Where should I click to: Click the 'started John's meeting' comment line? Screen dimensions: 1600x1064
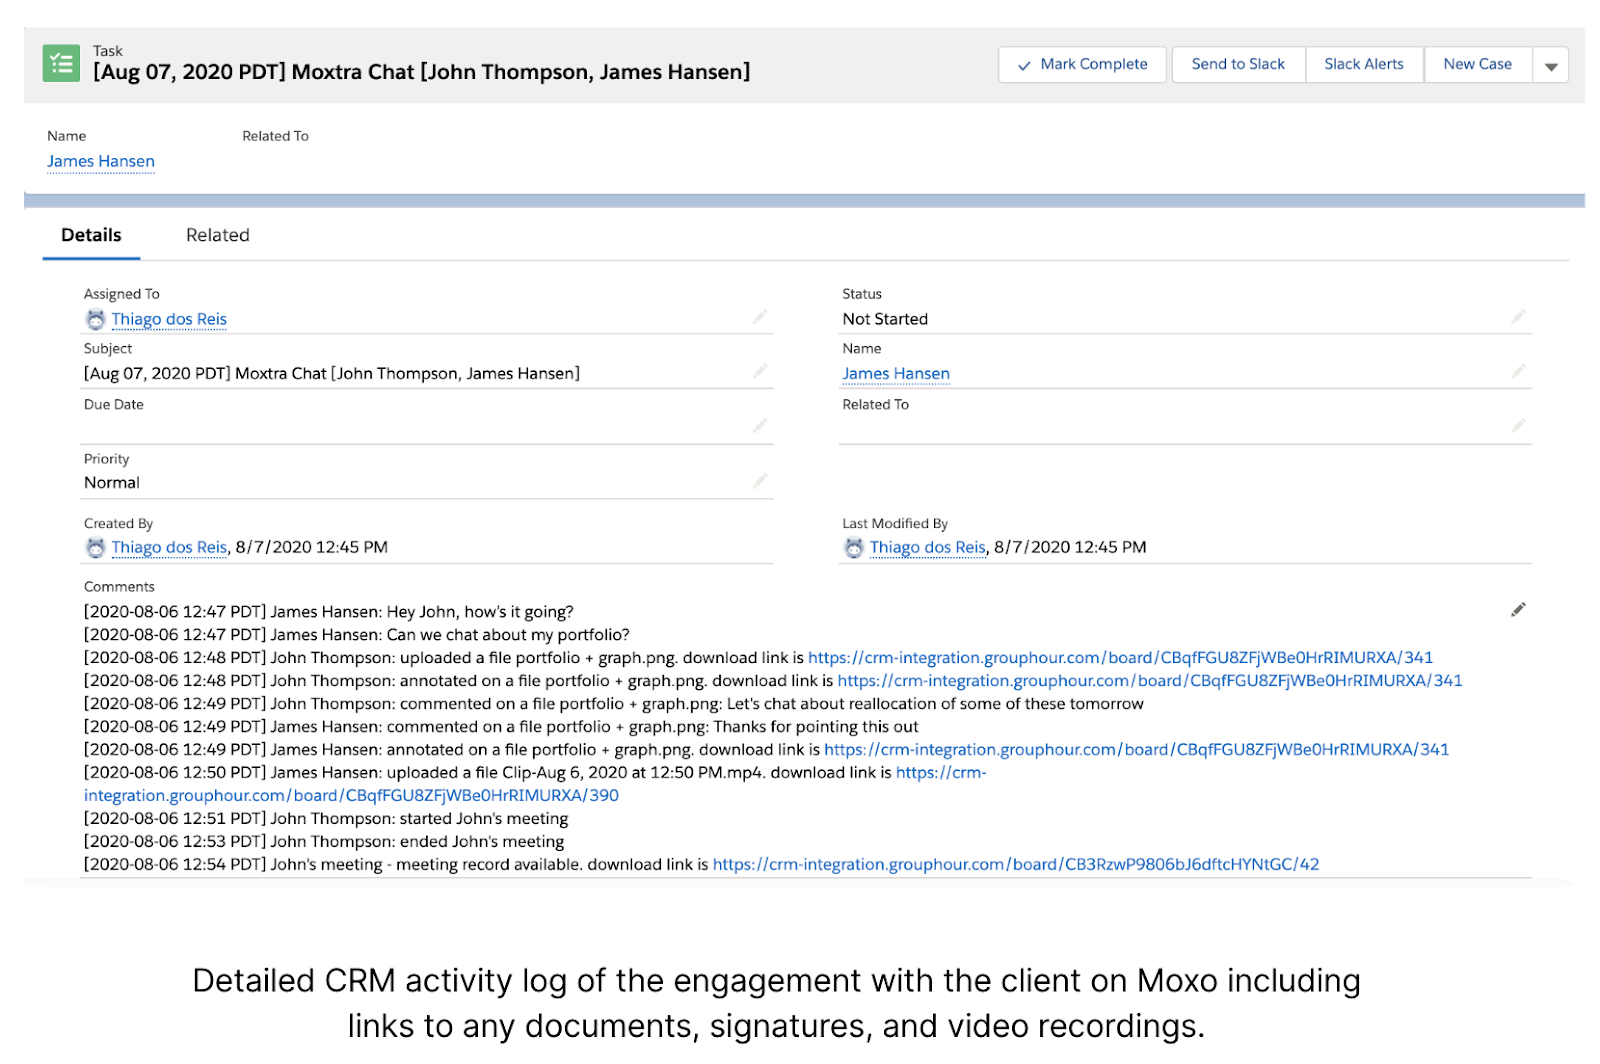tap(326, 818)
